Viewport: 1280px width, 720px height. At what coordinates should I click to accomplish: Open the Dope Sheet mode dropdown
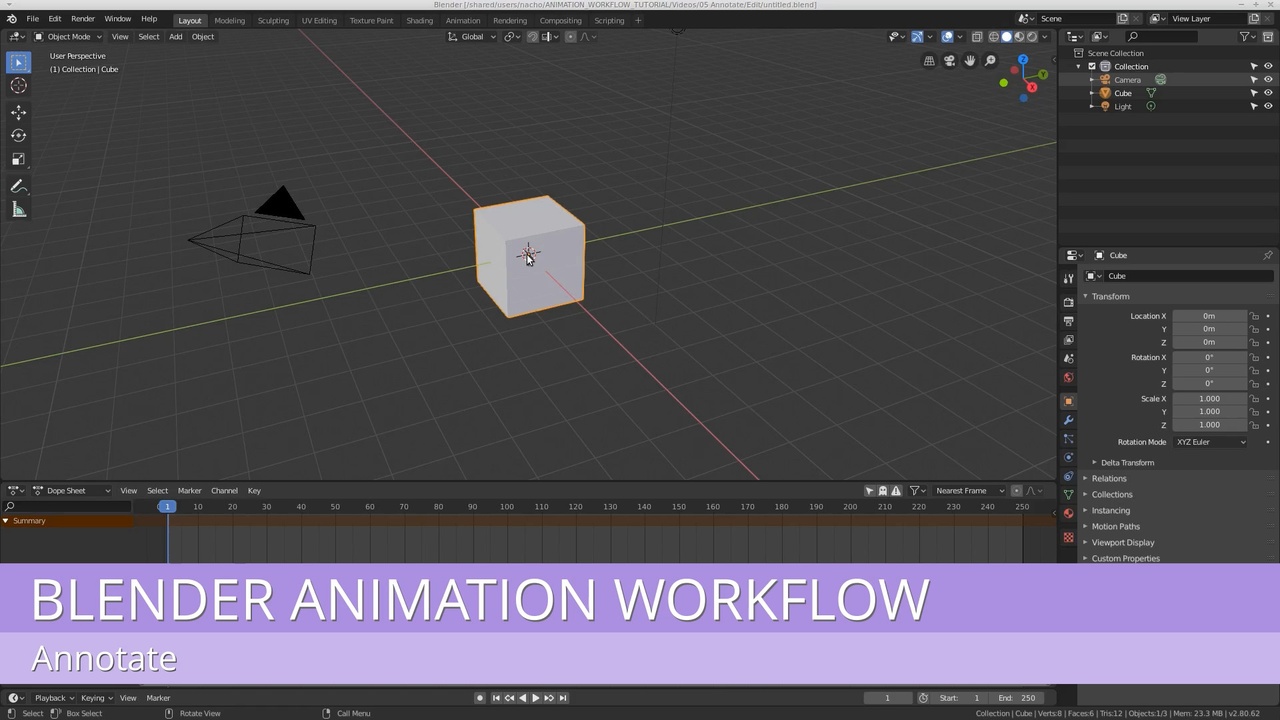tap(72, 491)
